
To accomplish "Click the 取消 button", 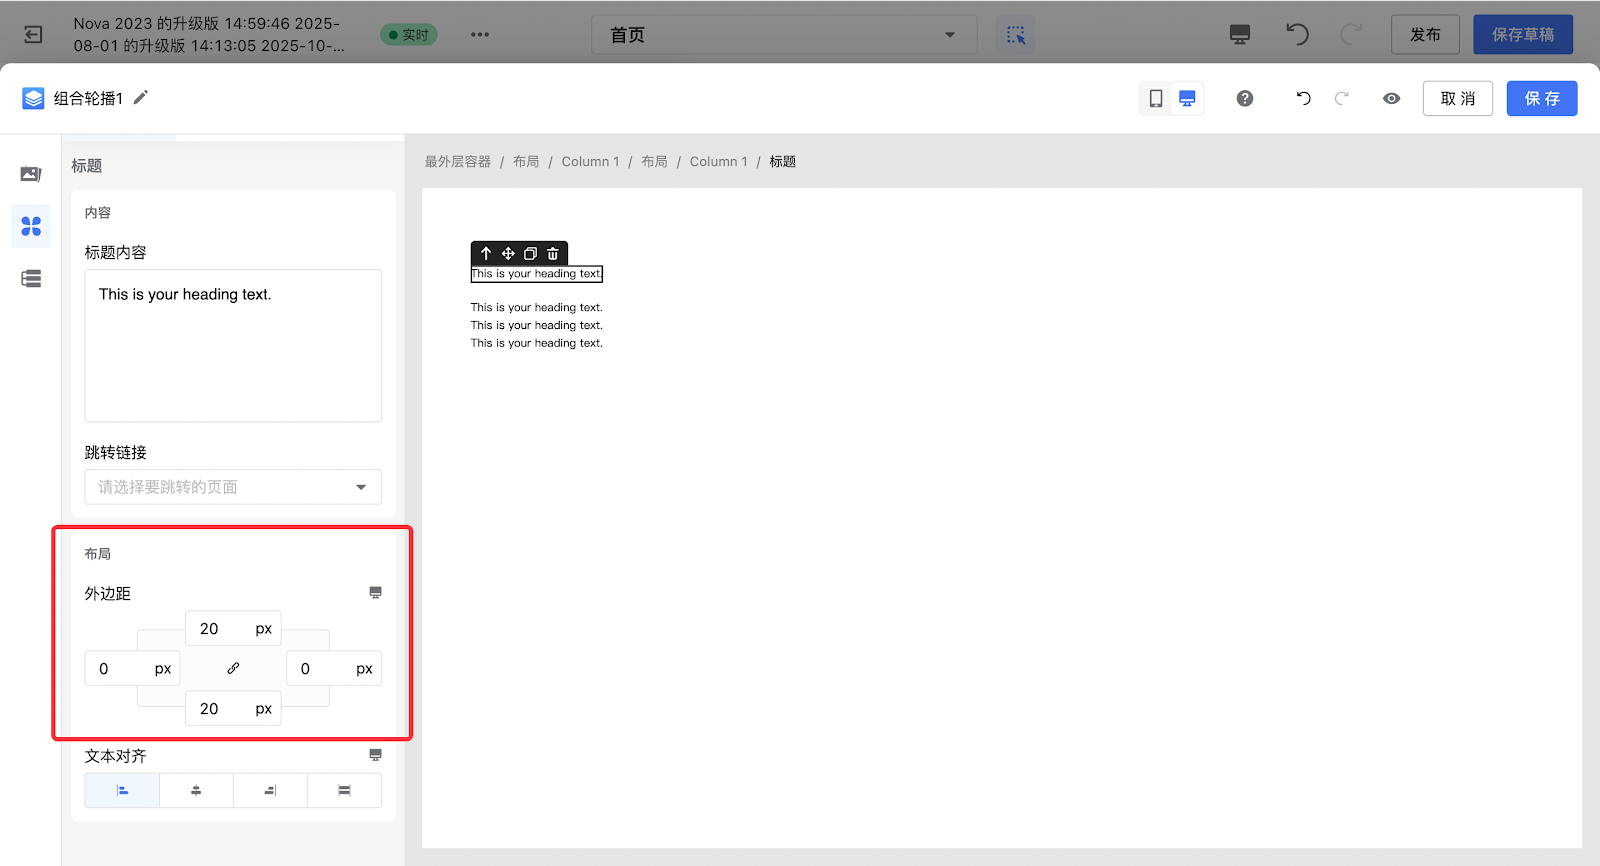I will point(1457,98).
